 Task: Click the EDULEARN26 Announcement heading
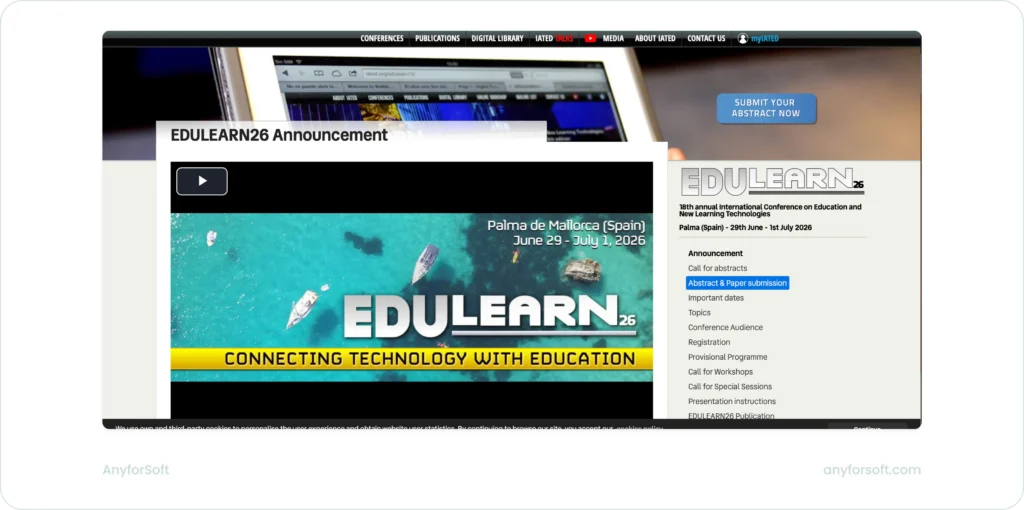point(279,135)
